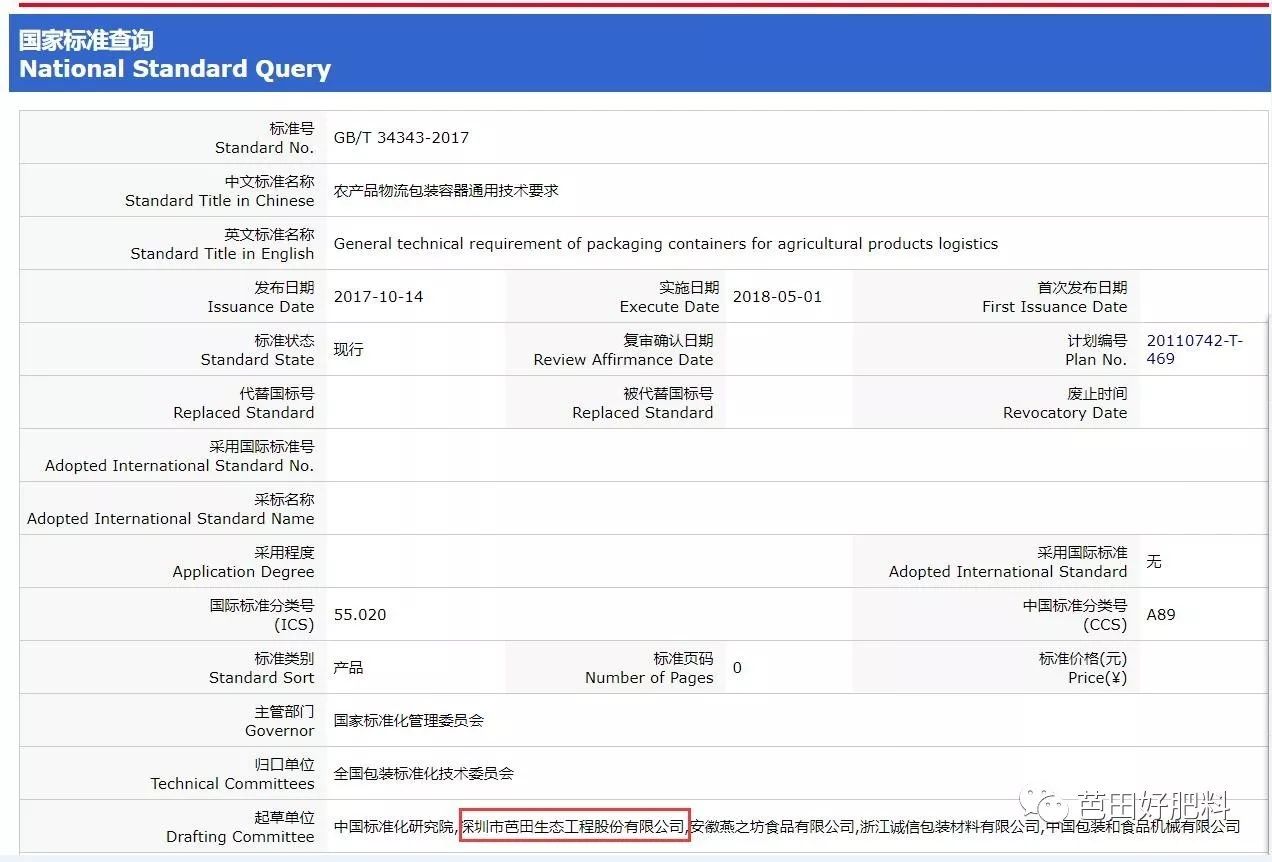Click the Adopted International Standard value 无

tap(1154, 561)
